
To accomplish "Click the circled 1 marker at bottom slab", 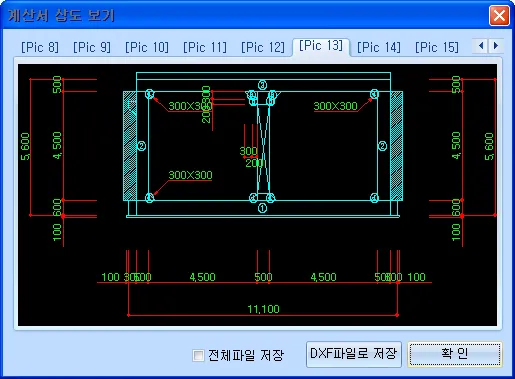I will 262,208.
